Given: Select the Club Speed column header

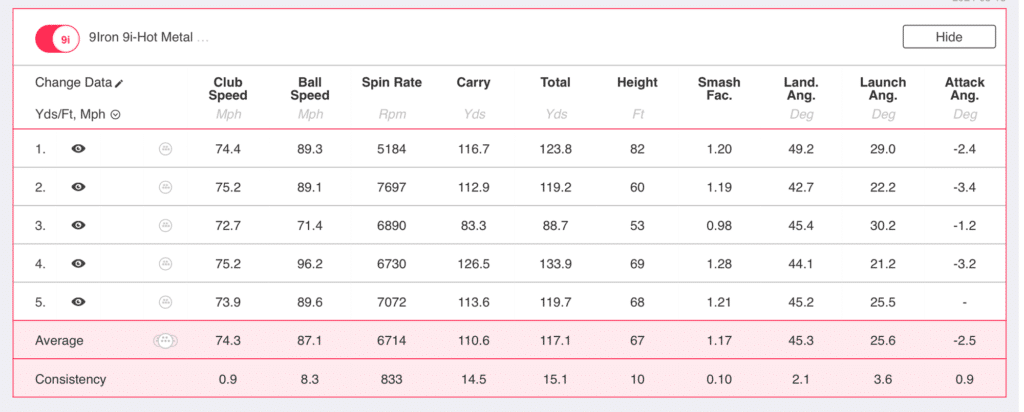Looking at the screenshot, I should [227, 89].
